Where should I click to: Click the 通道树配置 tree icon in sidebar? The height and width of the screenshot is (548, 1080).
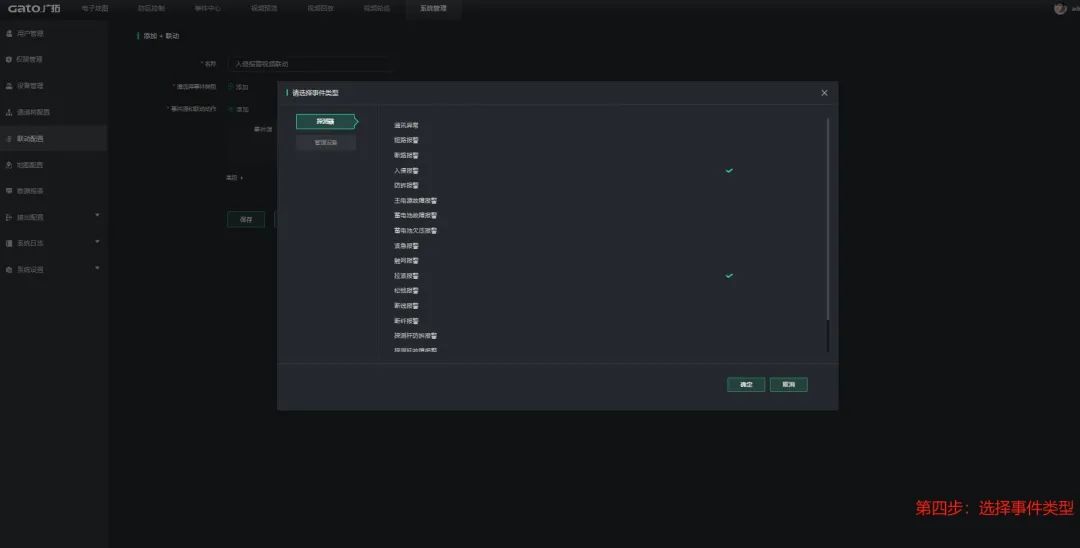point(10,112)
